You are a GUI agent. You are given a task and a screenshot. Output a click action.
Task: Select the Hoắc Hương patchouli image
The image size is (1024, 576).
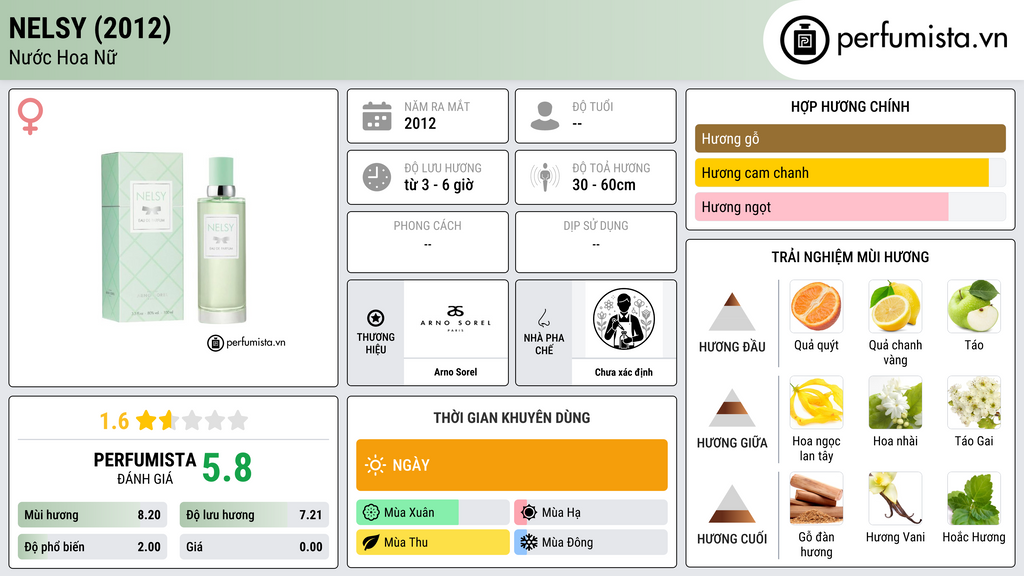[974, 498]
